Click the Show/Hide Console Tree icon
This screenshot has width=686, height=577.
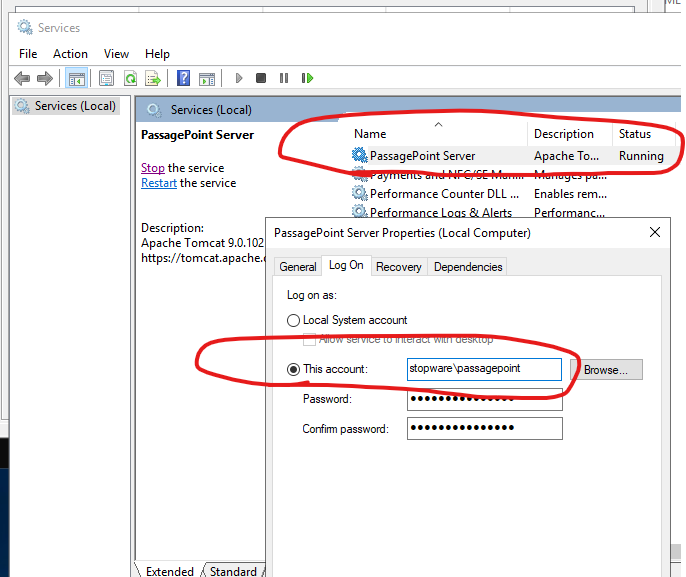(76, 78)
